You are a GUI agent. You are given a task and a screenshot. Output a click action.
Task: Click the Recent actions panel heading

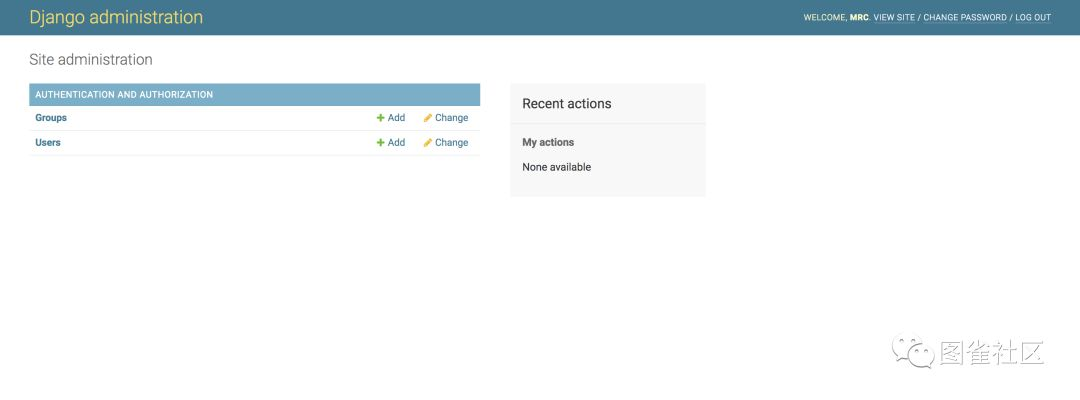coord(567,104)
